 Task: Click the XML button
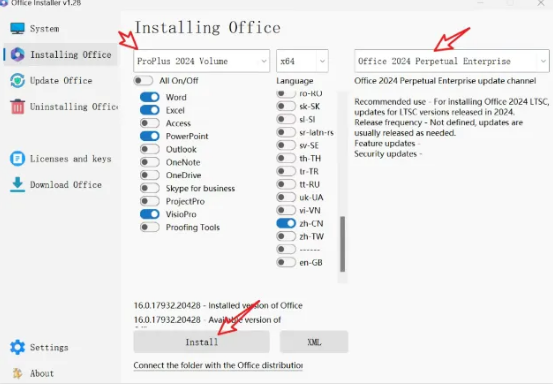tap(314, 342)
